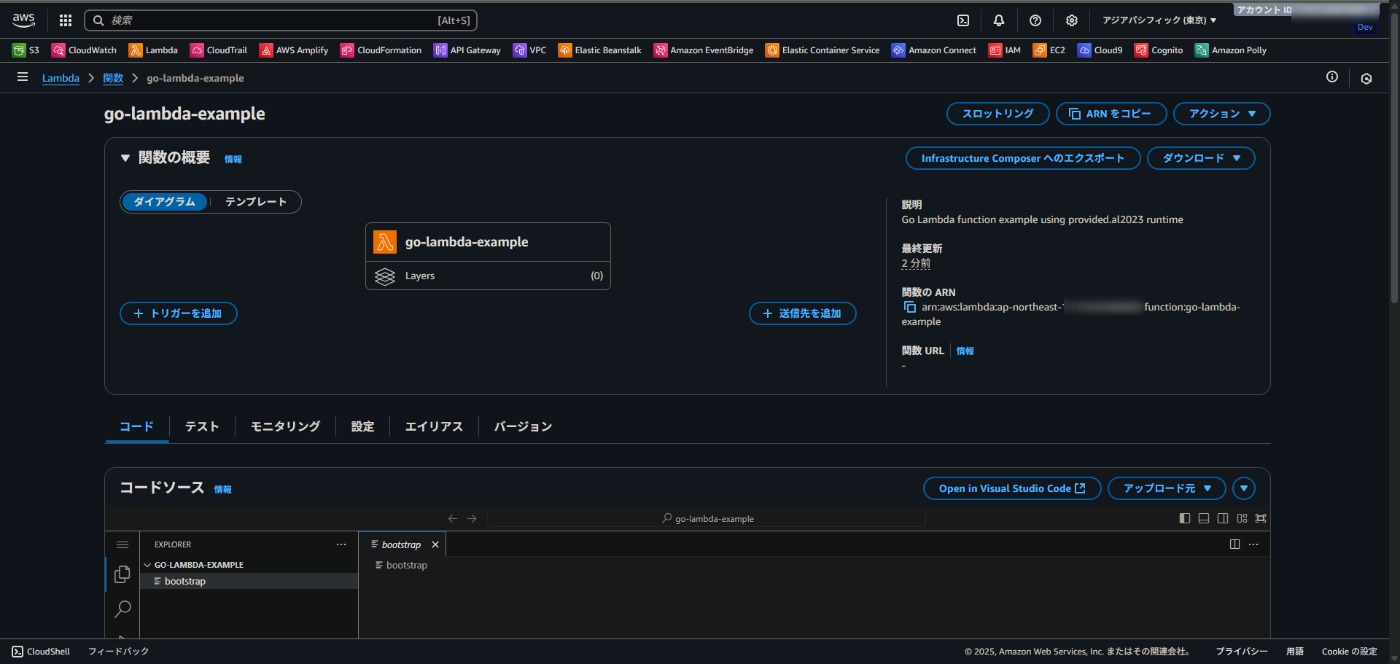This screenshot has height=664, width=1400.
Task: Switch to the モニタリング tab
Action: (x=285, y=426)
